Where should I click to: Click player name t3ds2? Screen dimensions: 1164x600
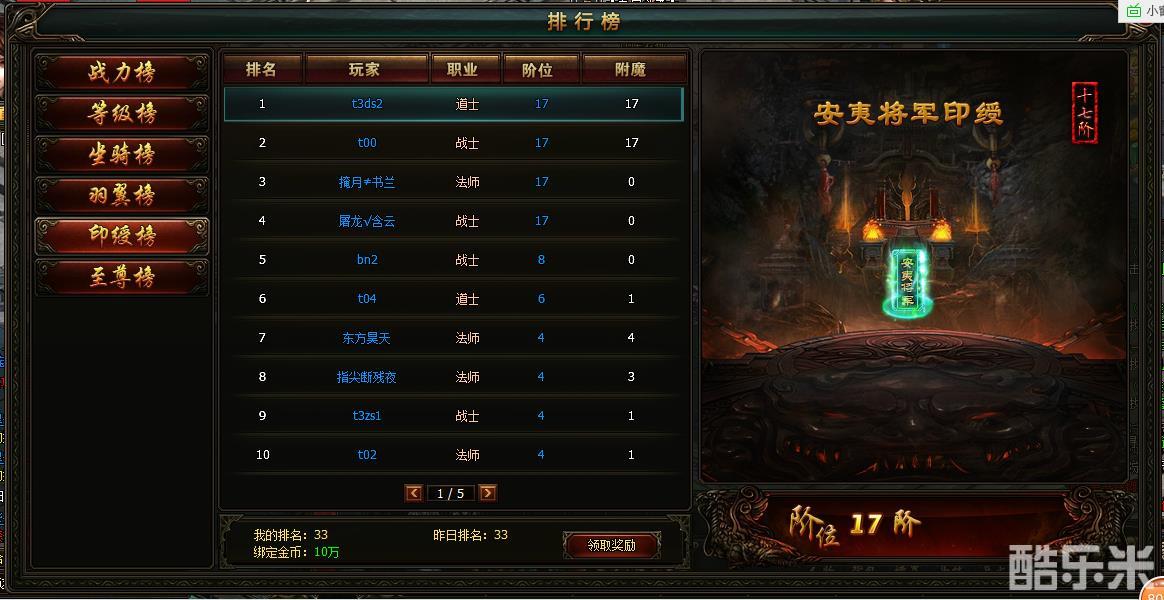click(367, 104)
